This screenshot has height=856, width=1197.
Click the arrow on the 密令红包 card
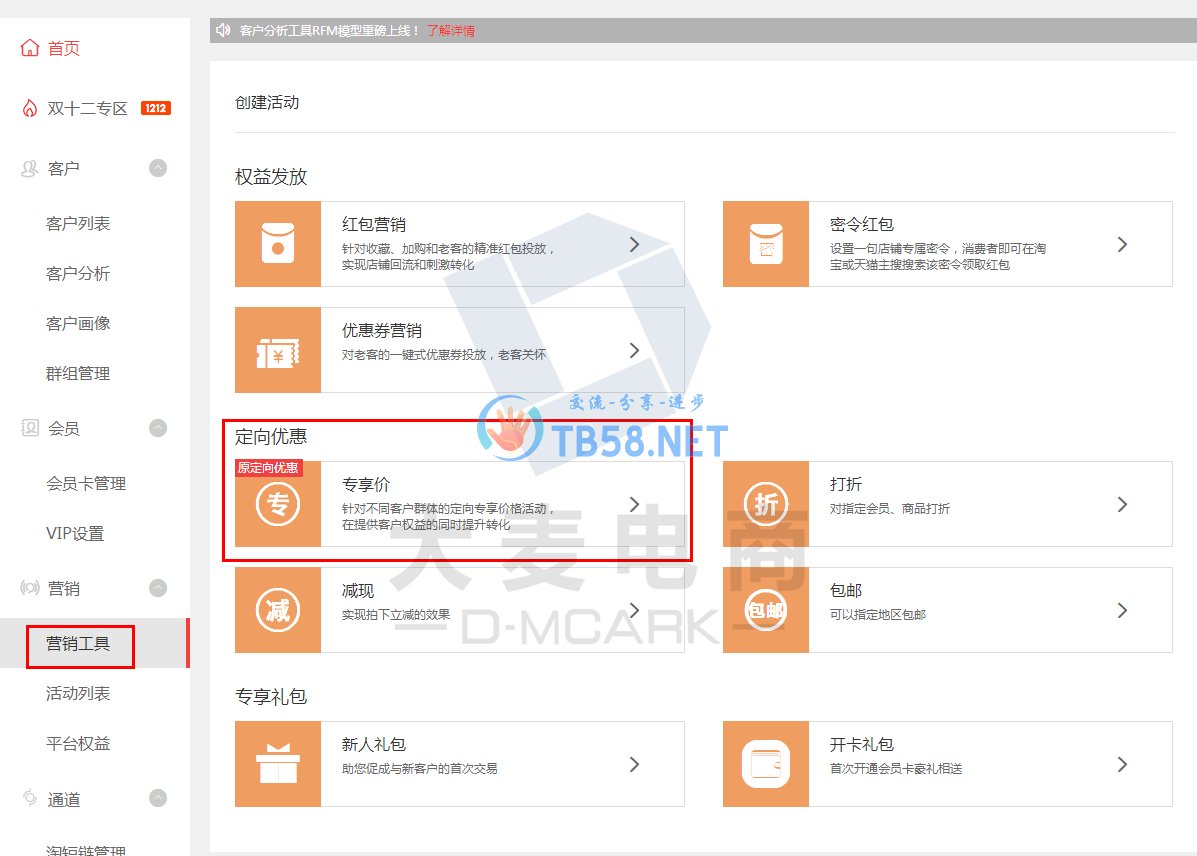[1122, 244]
